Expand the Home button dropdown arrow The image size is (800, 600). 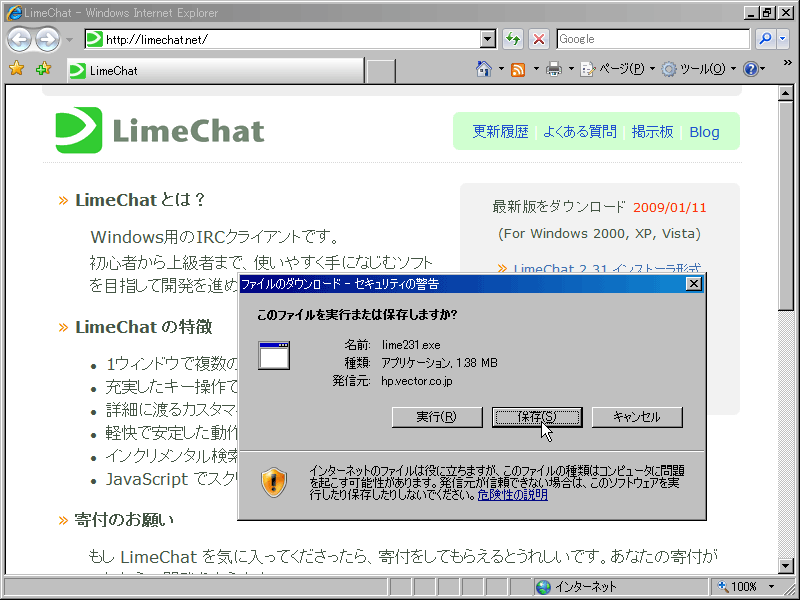point(501,68)
